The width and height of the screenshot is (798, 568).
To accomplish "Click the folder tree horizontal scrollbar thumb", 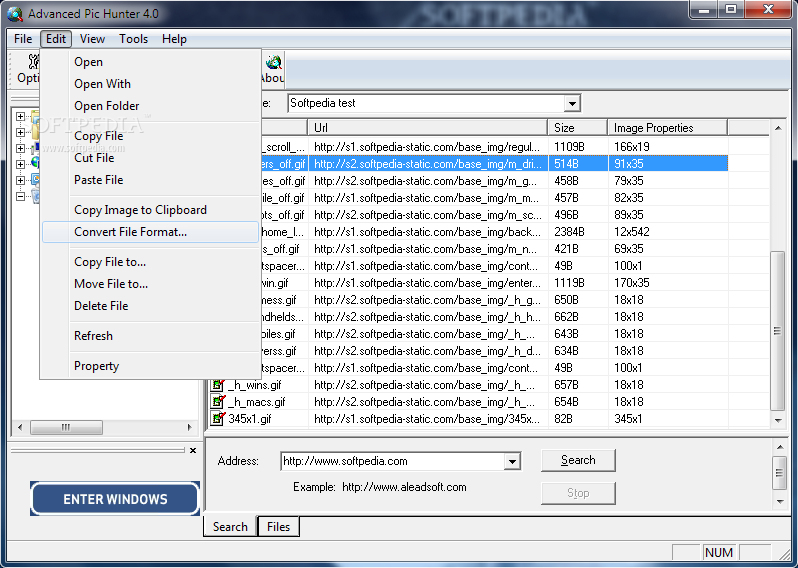I will click(66, 427).
